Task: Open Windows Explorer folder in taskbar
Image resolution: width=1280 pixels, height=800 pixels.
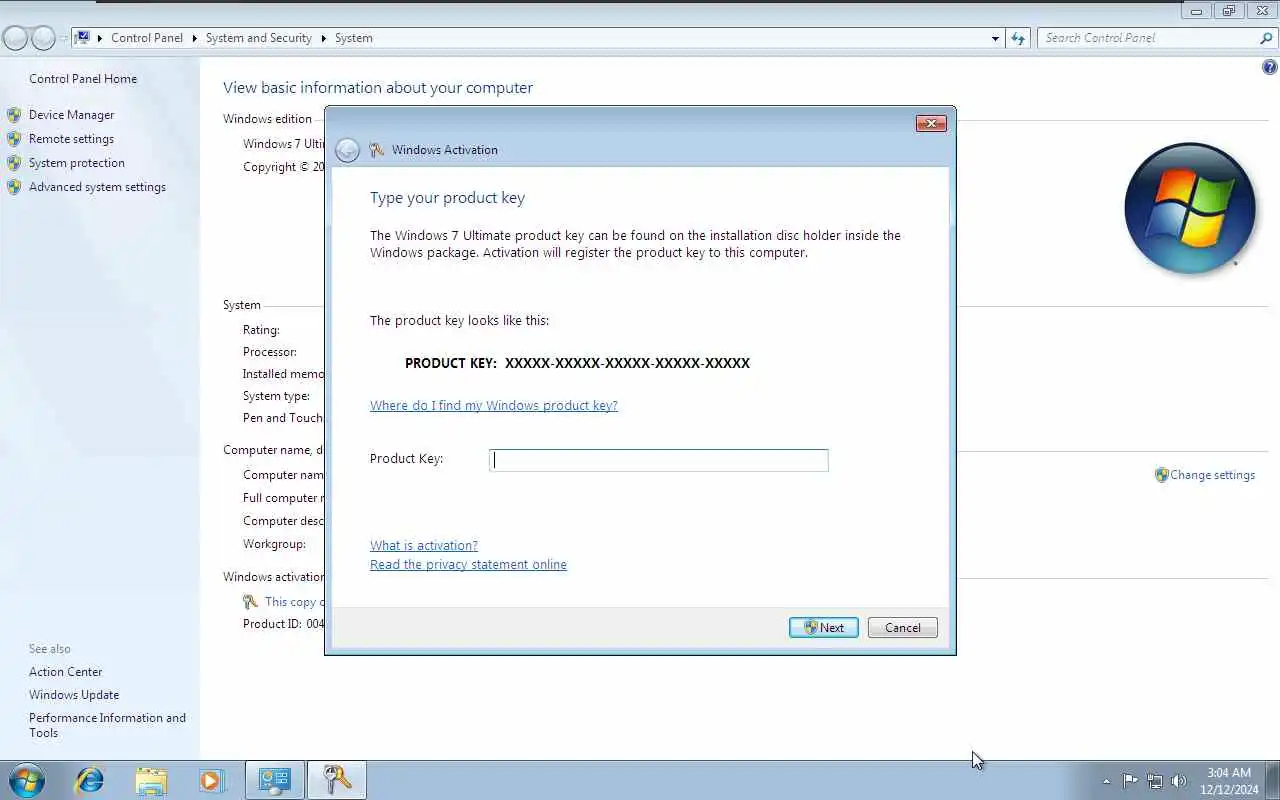Action: click(151, 780)
